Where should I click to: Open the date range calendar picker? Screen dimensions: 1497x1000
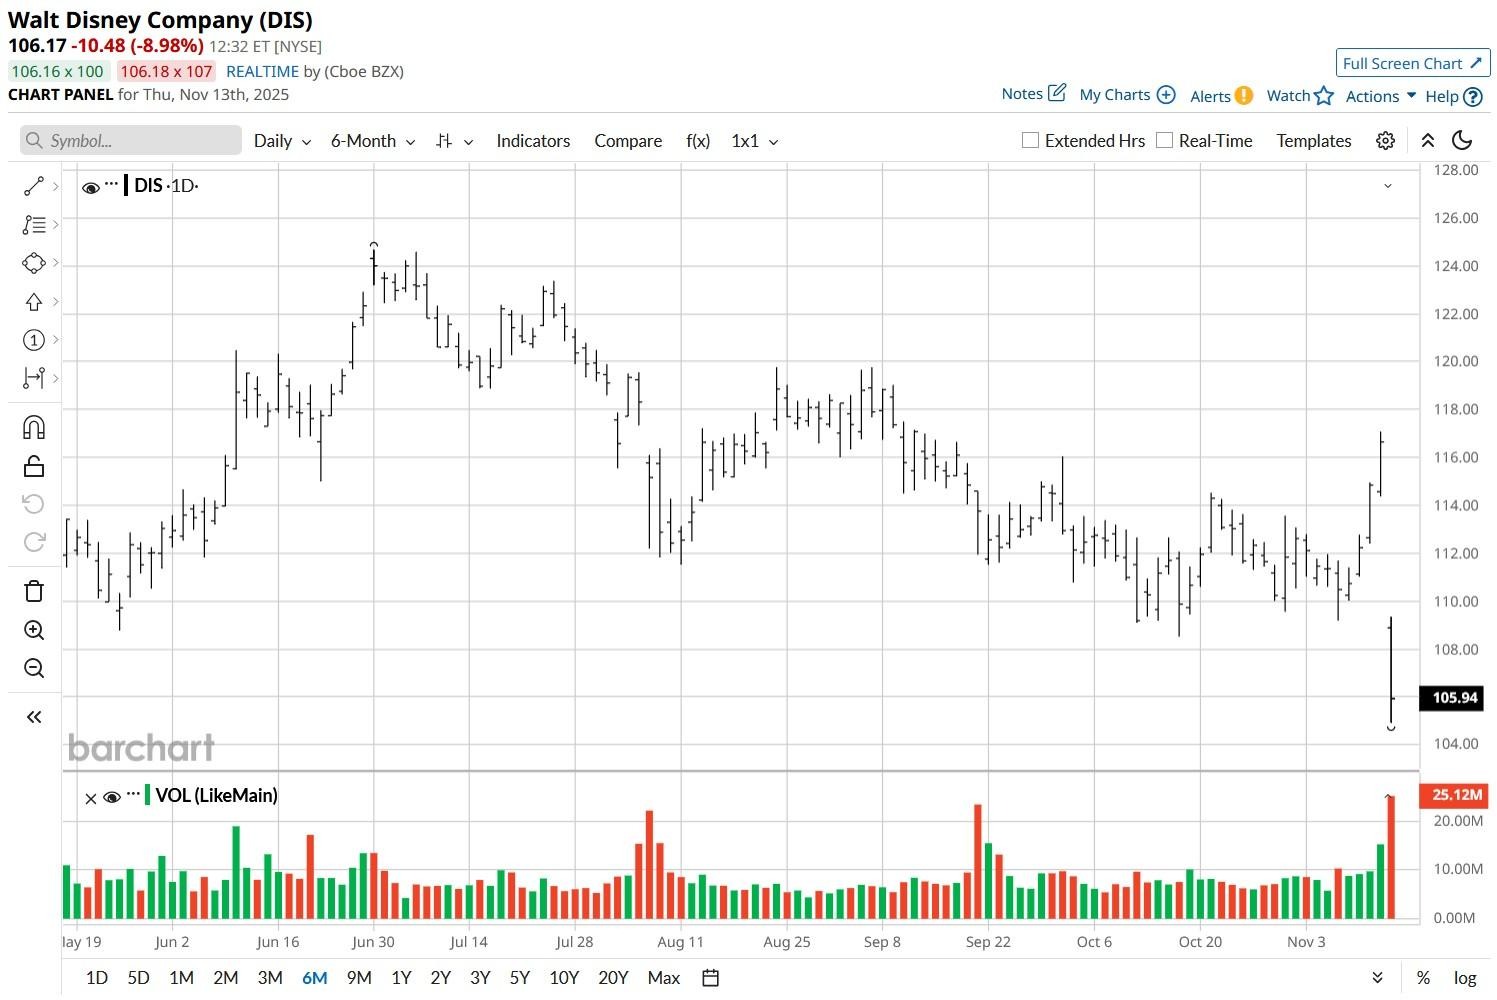click(x=710, y=978)
